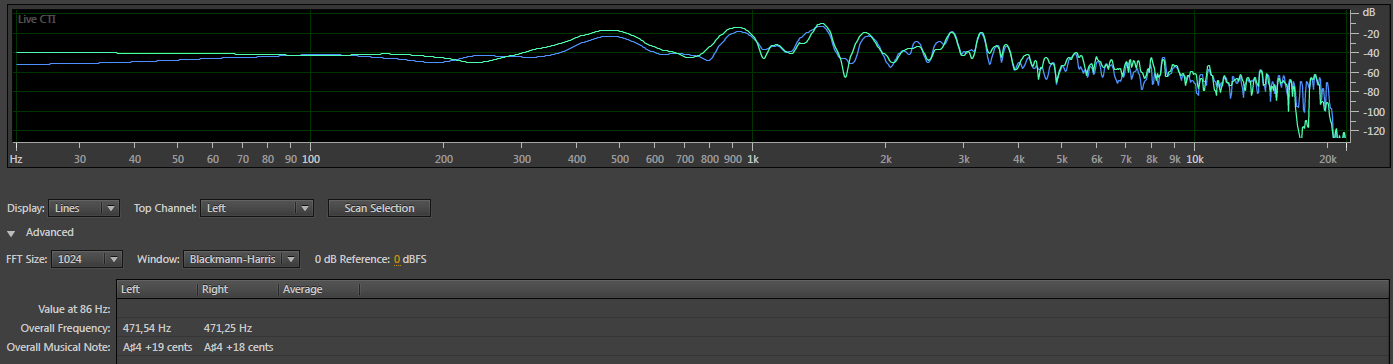Viewport: 1393px width, 364px height.
Task: Click the A#4 +18 cents note value
Action: click(238, 347)
